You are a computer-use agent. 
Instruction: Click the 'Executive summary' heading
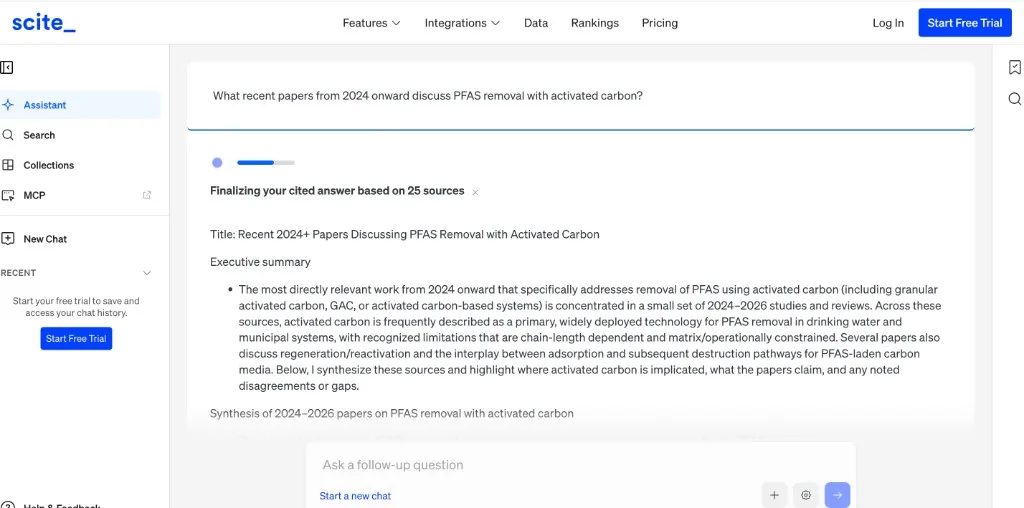click(x=261, y=262)
